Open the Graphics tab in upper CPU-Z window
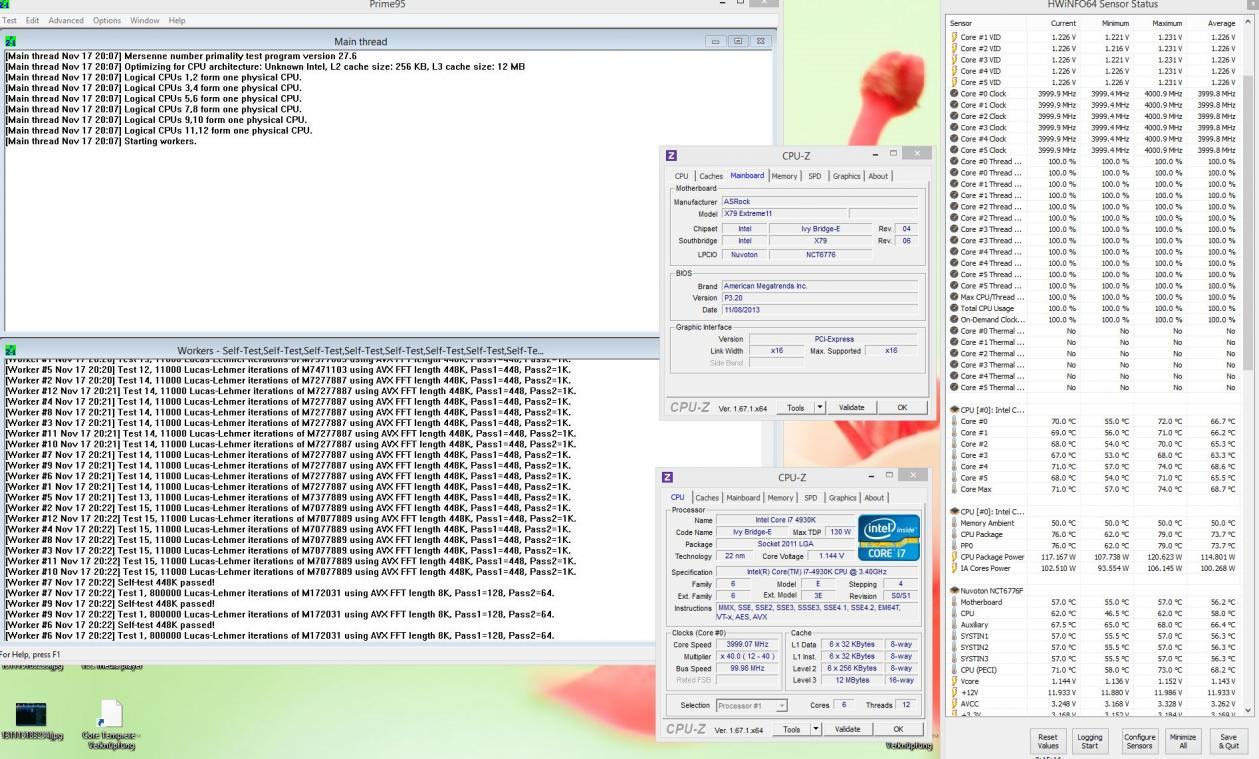The image size is (1259, 759). (x=846, y=176)
